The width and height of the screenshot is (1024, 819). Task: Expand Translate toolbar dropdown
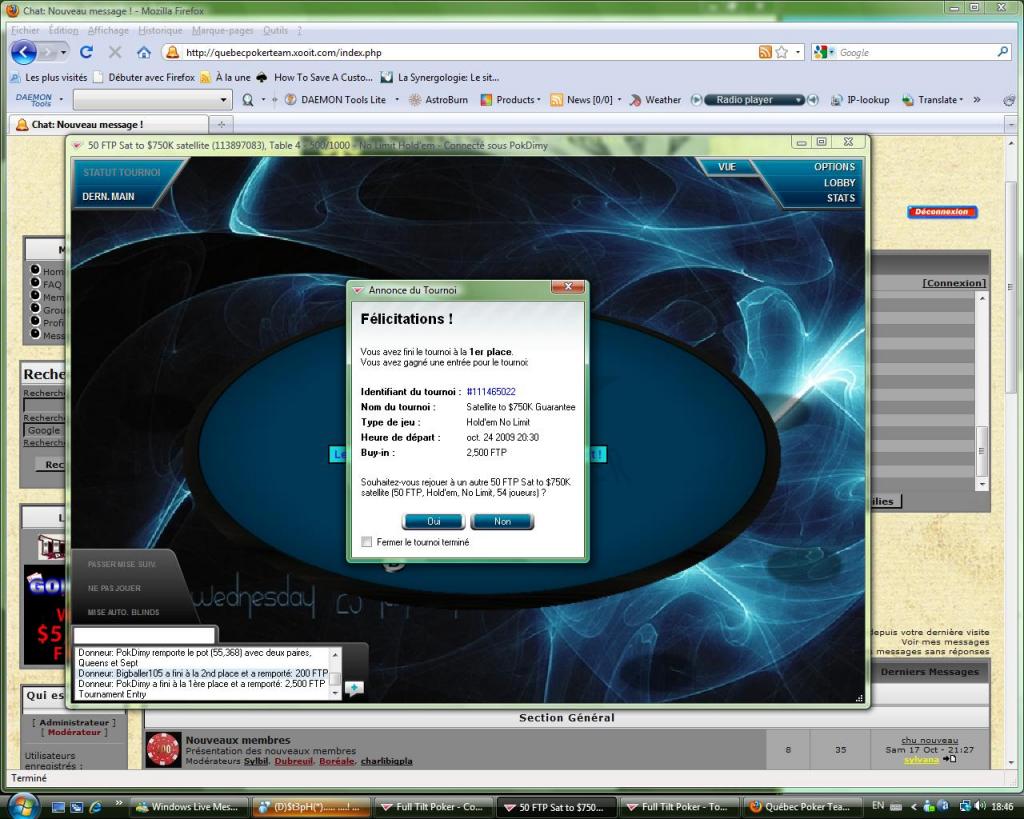tap(961, 100)
